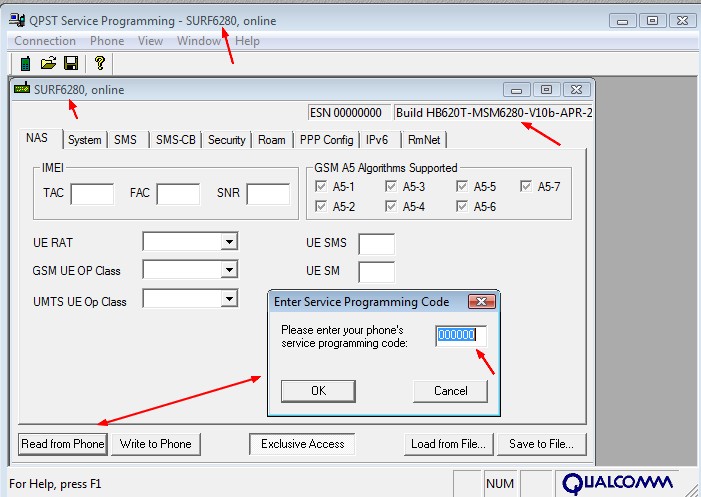Click the Exclusive Access button
Screen dimensions: 701x497
(302, 444)
